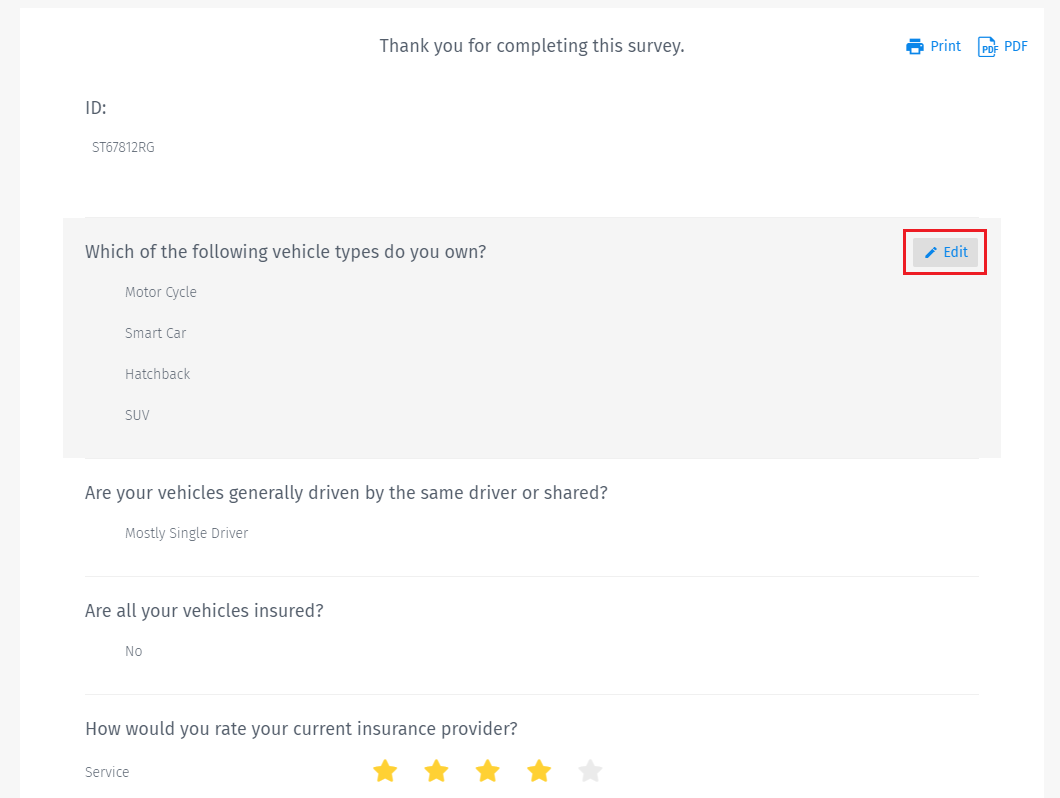Screen dimensions: 1060x798
Task: Click the "Are all your vehicles insured?" question
Action: coord(204,610)
